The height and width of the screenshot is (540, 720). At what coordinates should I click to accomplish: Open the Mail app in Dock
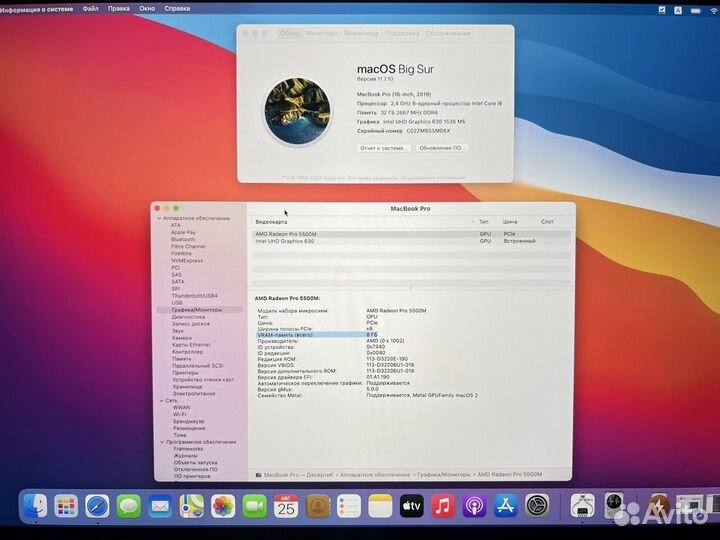click(160, 506)
